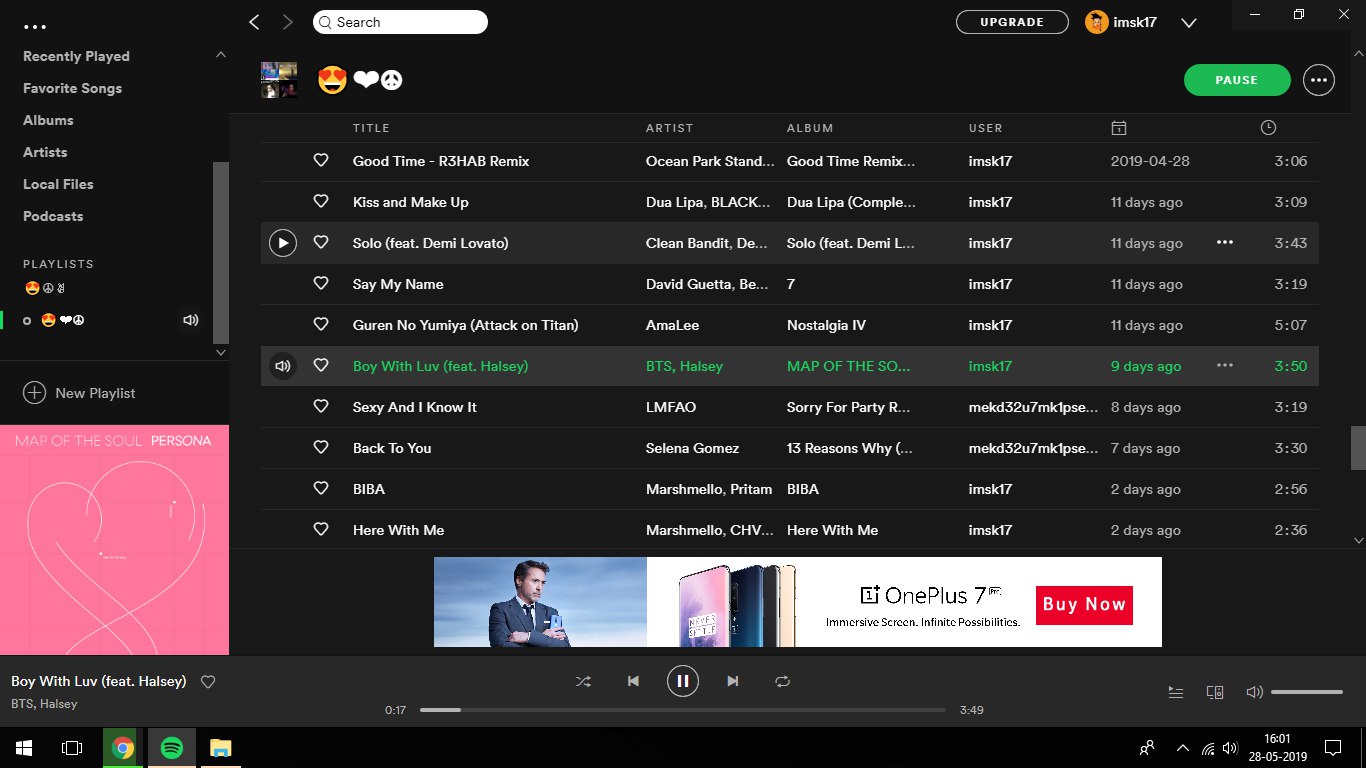This screenshot has height=768, width=1366.
Task: Like Kiss and Make Up with heart
Action: 321,202
